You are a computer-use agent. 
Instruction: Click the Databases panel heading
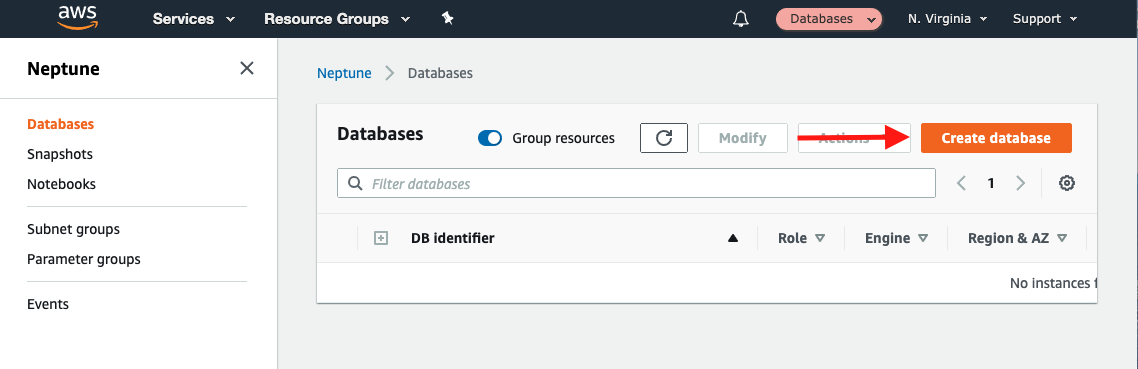[x=380, y=134]
